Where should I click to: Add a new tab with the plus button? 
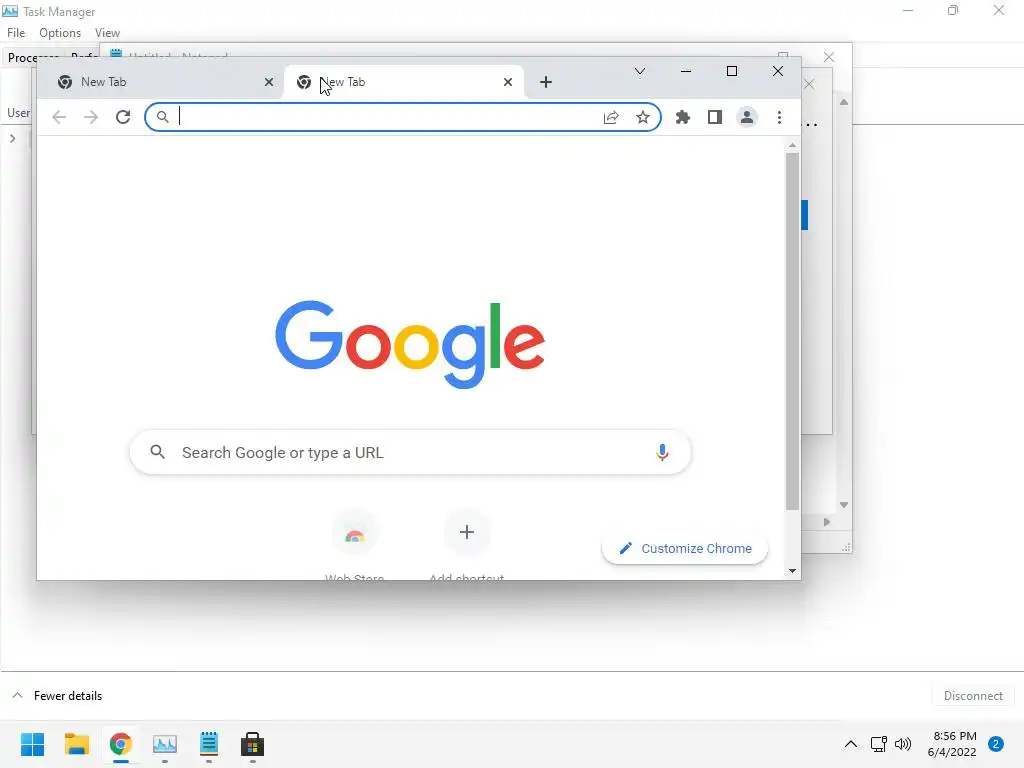coord(546,82)
